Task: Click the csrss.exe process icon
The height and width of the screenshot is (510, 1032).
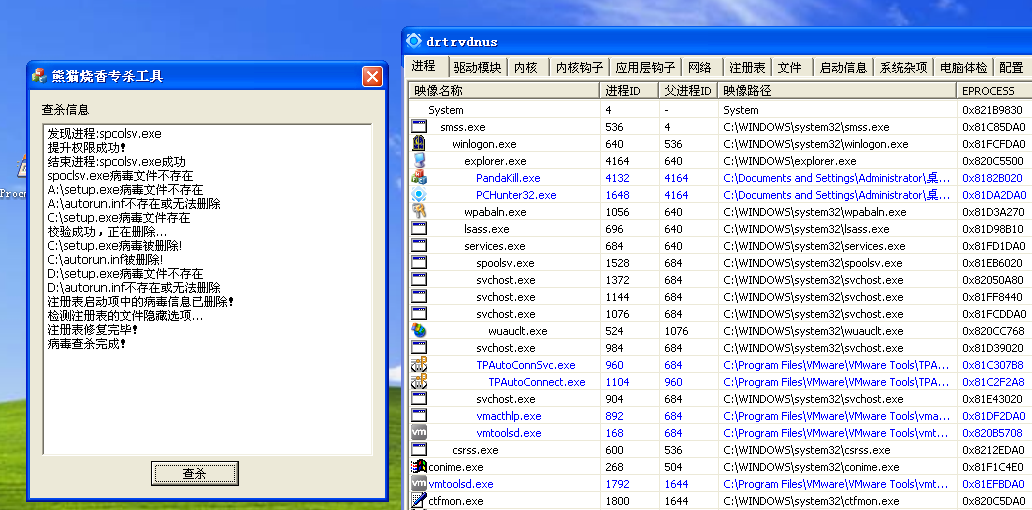Action: 419,450
